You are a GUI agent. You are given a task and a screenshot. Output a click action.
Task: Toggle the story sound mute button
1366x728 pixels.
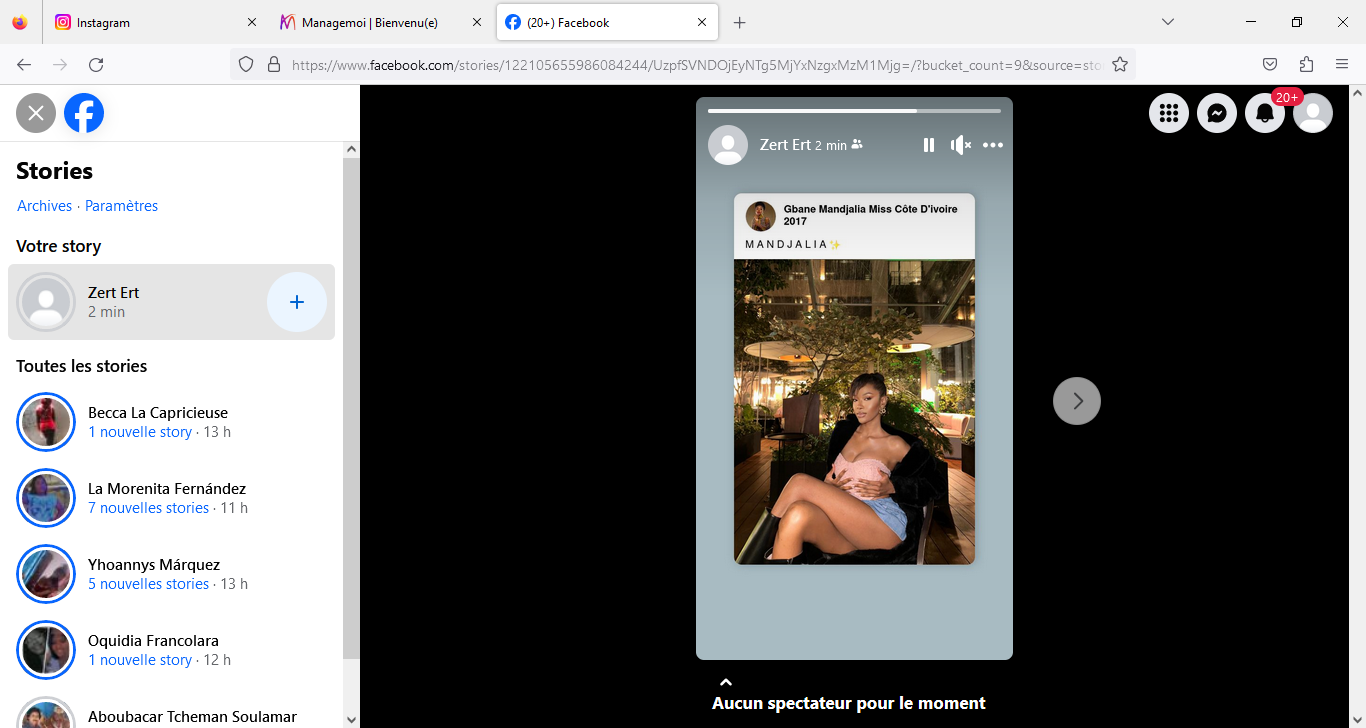coord(960,145)
